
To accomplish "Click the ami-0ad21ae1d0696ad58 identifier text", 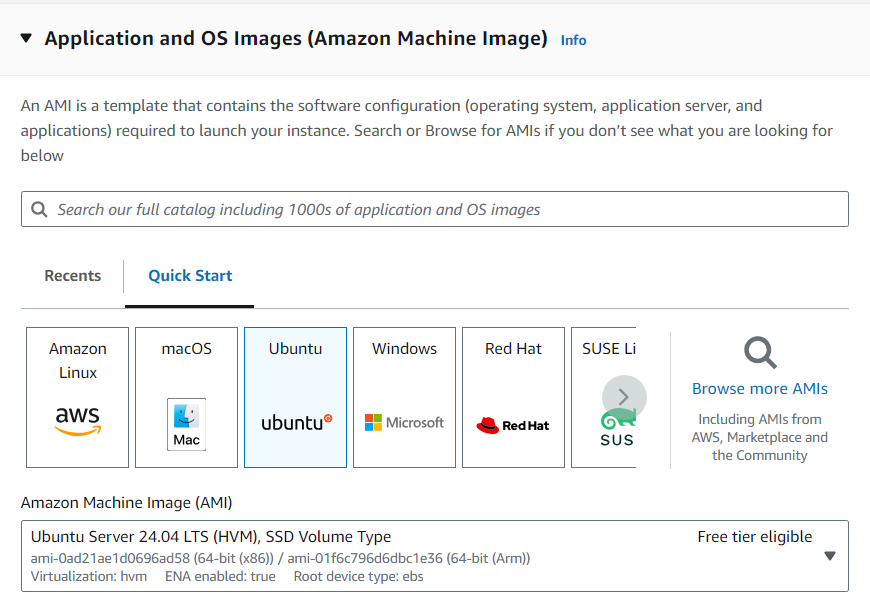I will tap(110, 558).
